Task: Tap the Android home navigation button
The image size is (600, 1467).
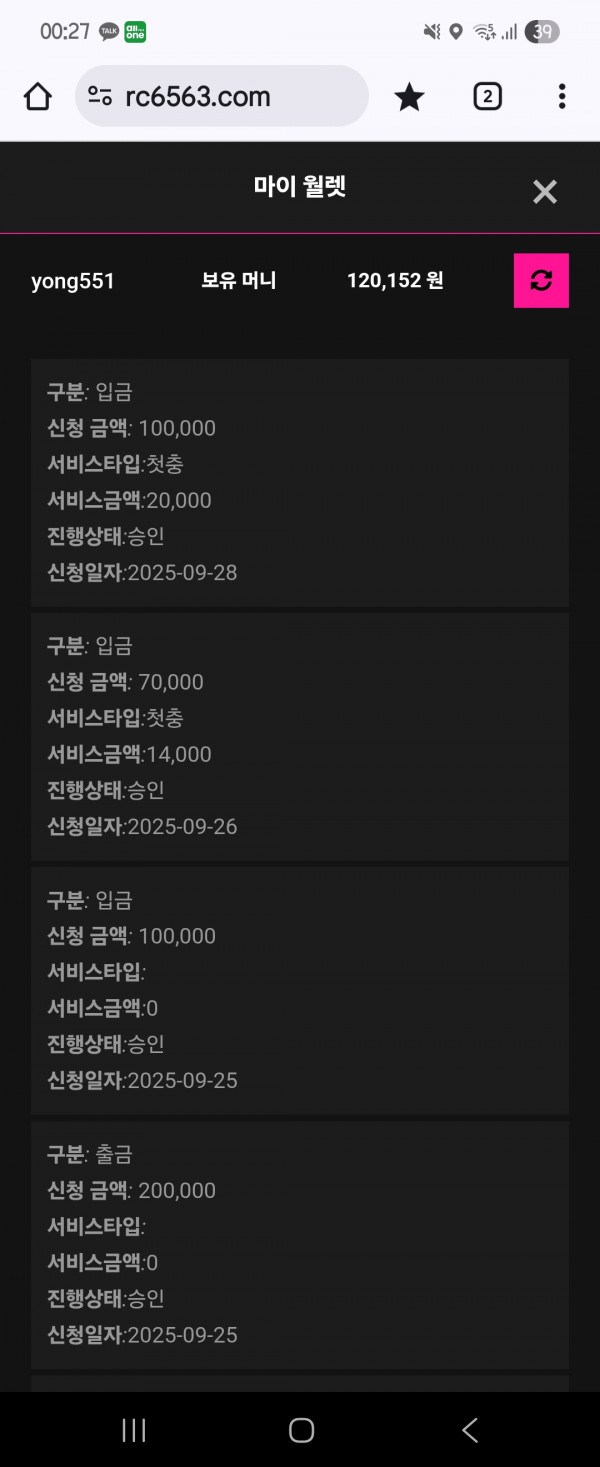Action: coord(301,1430)
